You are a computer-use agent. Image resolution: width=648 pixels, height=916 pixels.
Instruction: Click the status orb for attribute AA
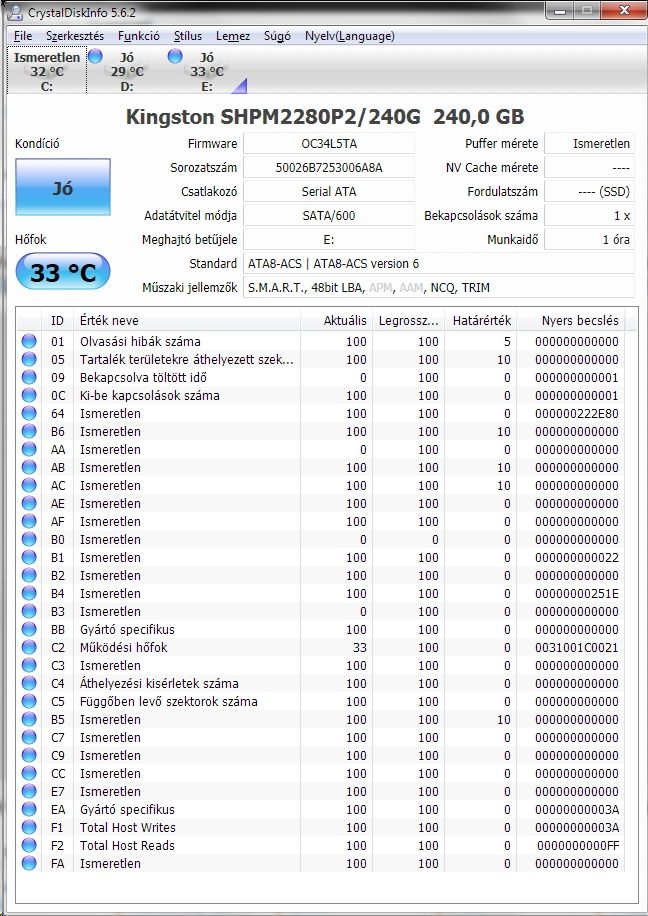click(29, 449)
